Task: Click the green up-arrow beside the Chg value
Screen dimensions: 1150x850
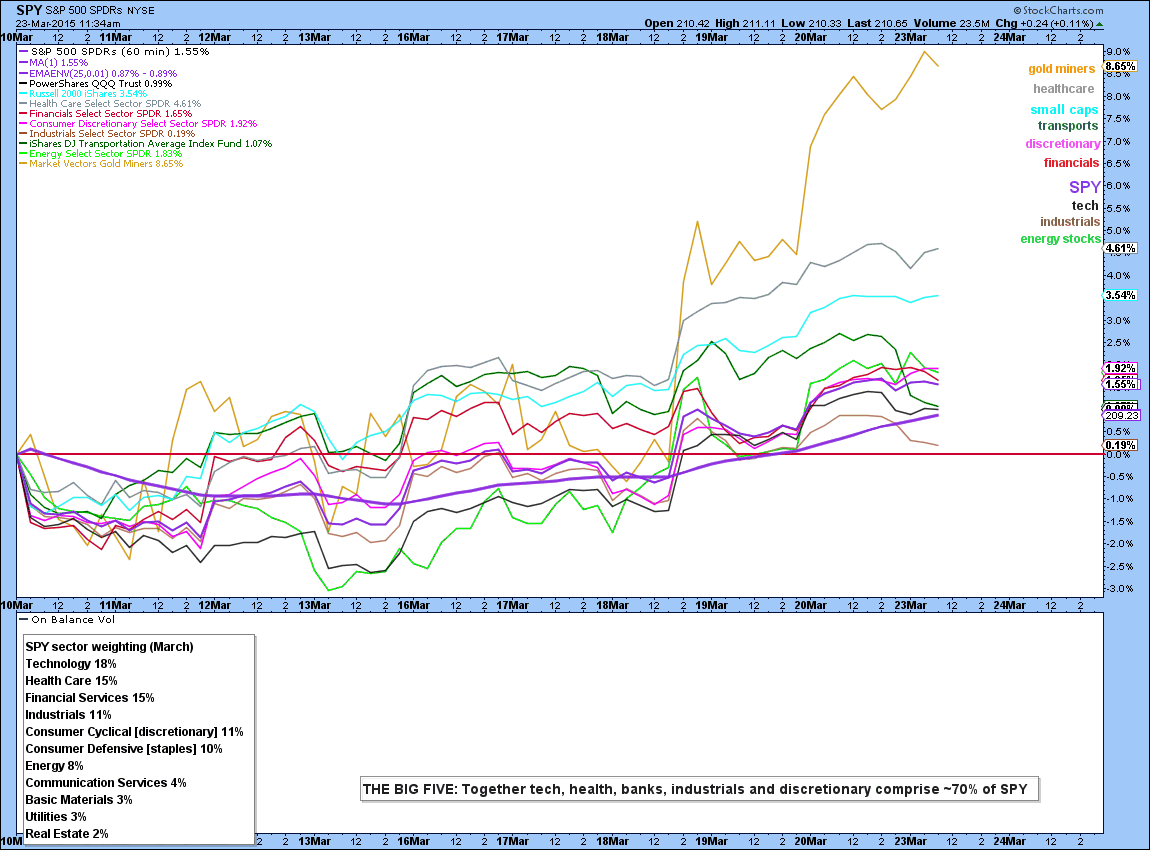Action: tap(1099, 23)
